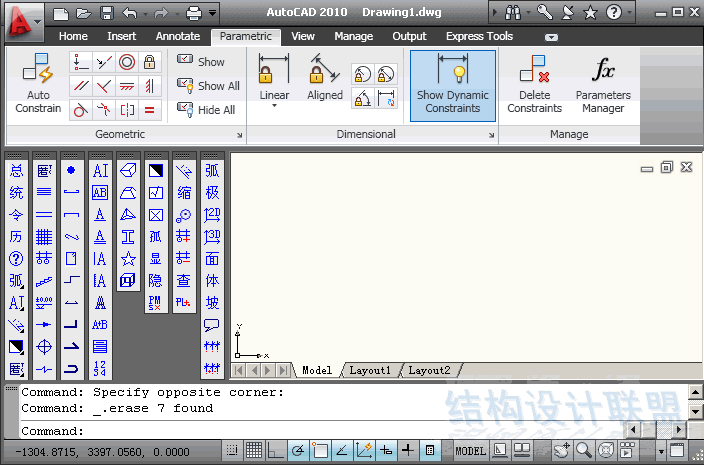Apply the Concentric constraint icon

127,62
